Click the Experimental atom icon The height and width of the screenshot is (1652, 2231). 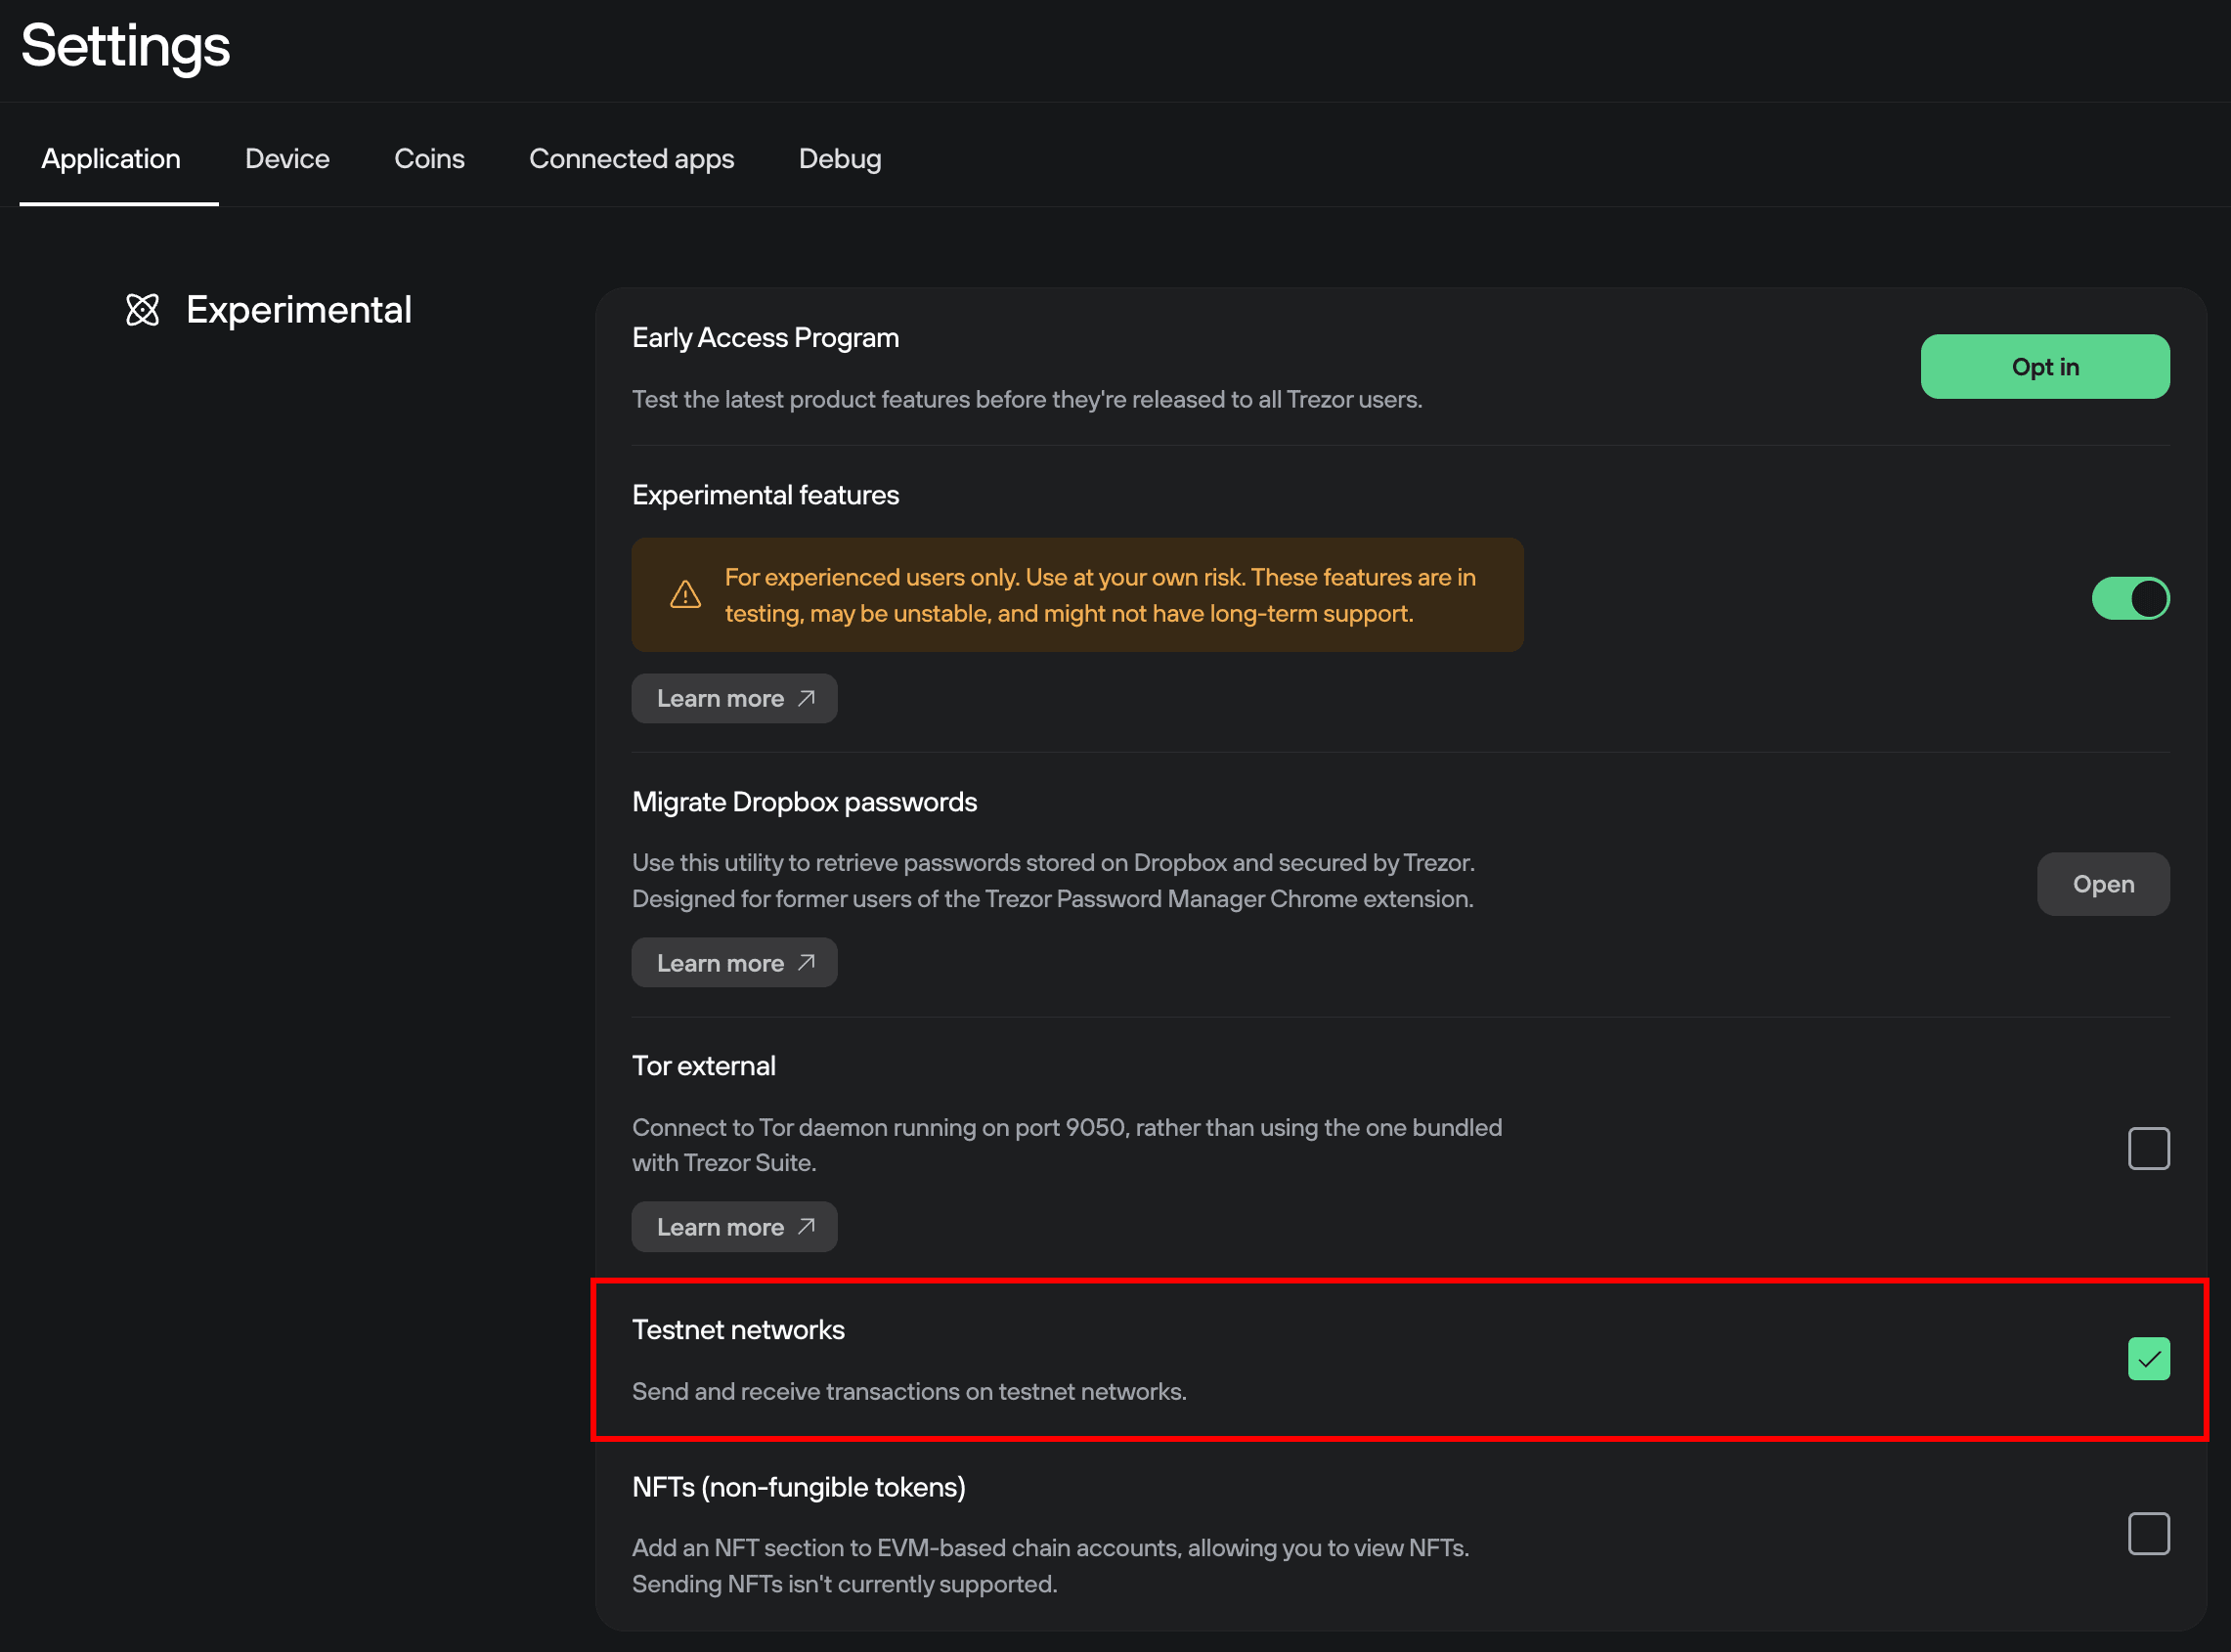point(142,310)
